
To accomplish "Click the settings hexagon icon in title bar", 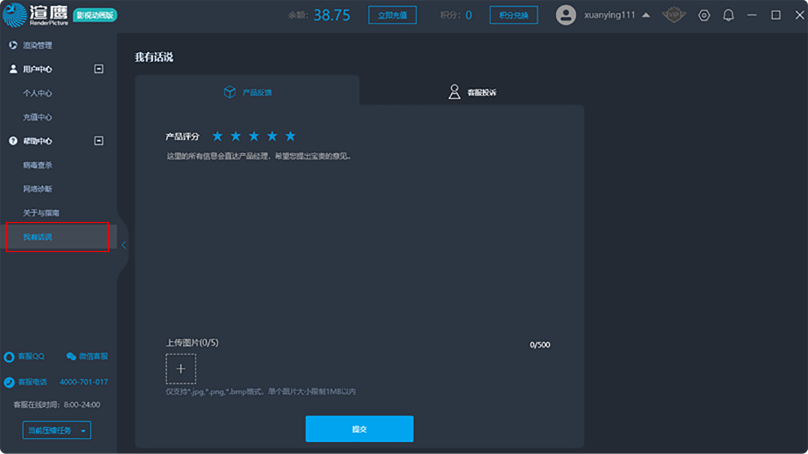I will 704,15.
